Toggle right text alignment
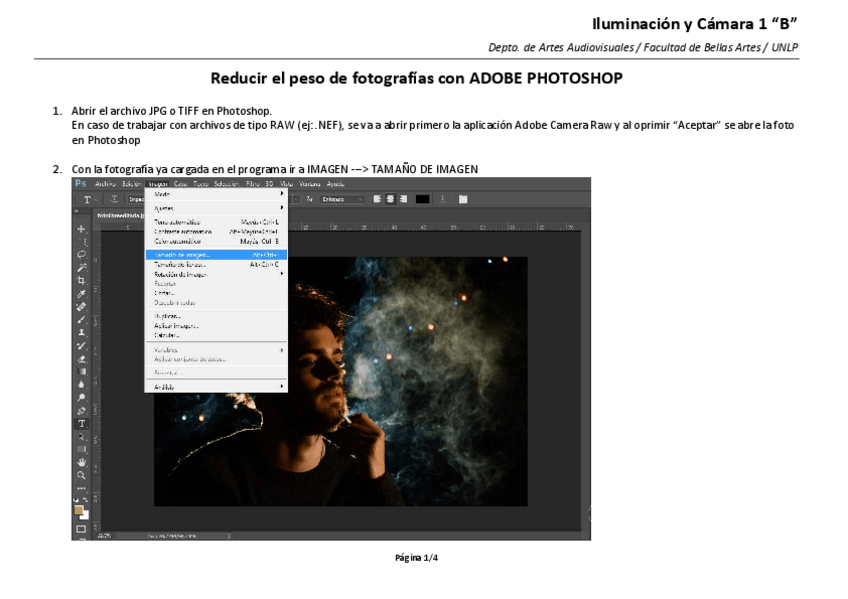This screenshot has width=848, height=599. pos(404,199)
